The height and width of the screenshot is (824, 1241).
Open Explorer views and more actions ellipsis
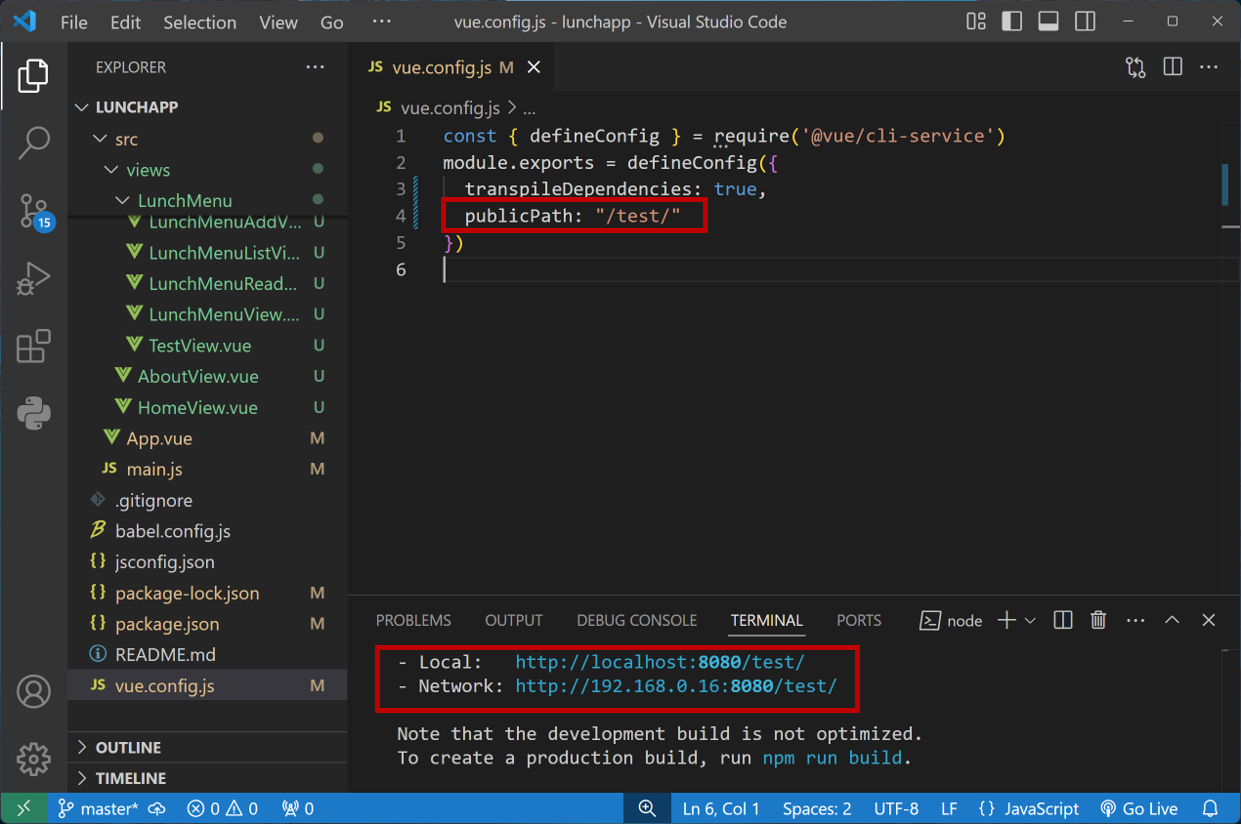315,67
